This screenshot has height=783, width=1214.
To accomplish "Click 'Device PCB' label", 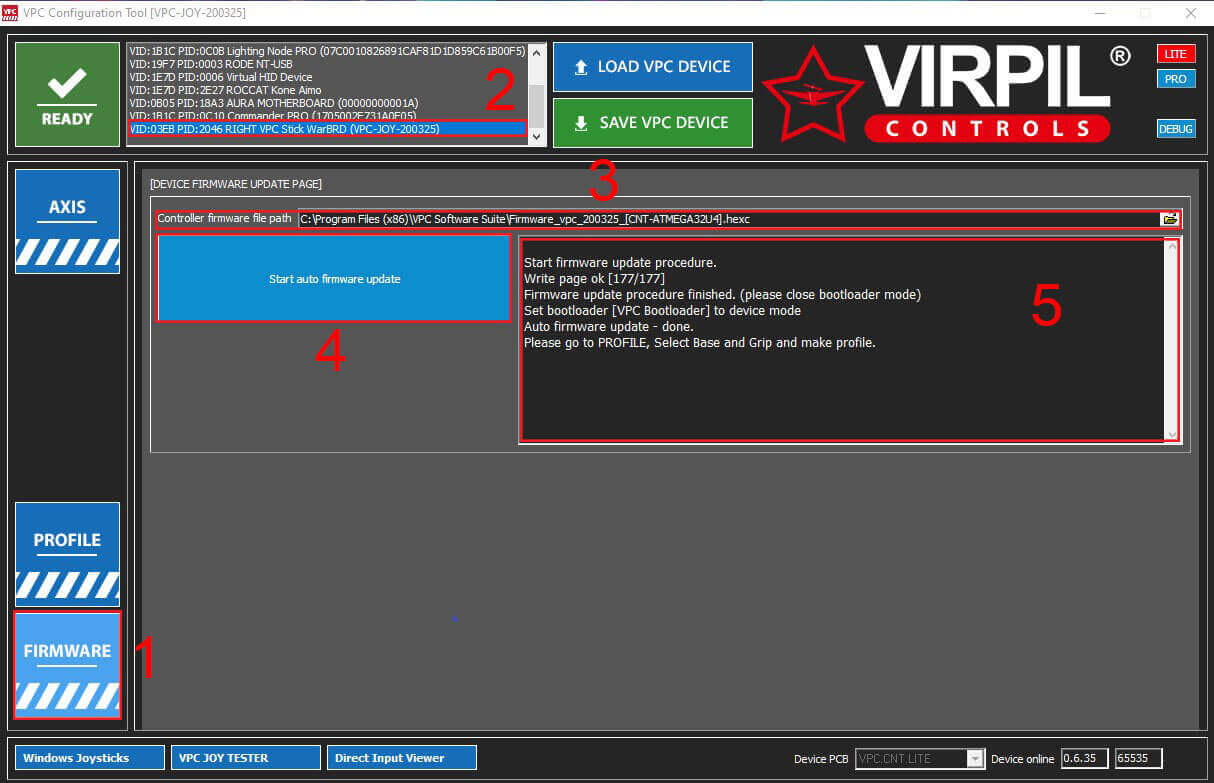I will point(821,759).
